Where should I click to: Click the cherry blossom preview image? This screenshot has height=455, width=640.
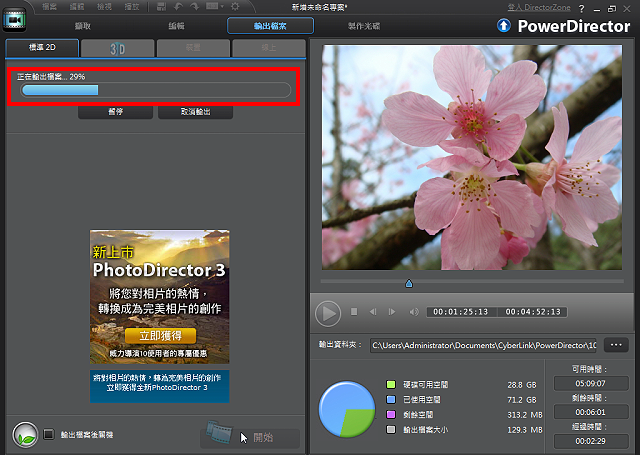472,157
